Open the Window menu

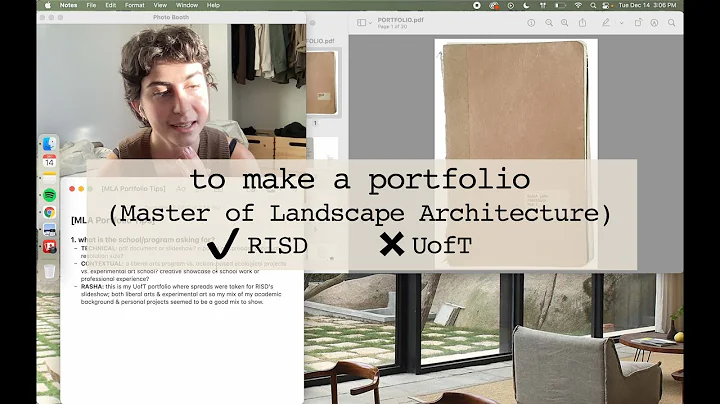[187, 5]
